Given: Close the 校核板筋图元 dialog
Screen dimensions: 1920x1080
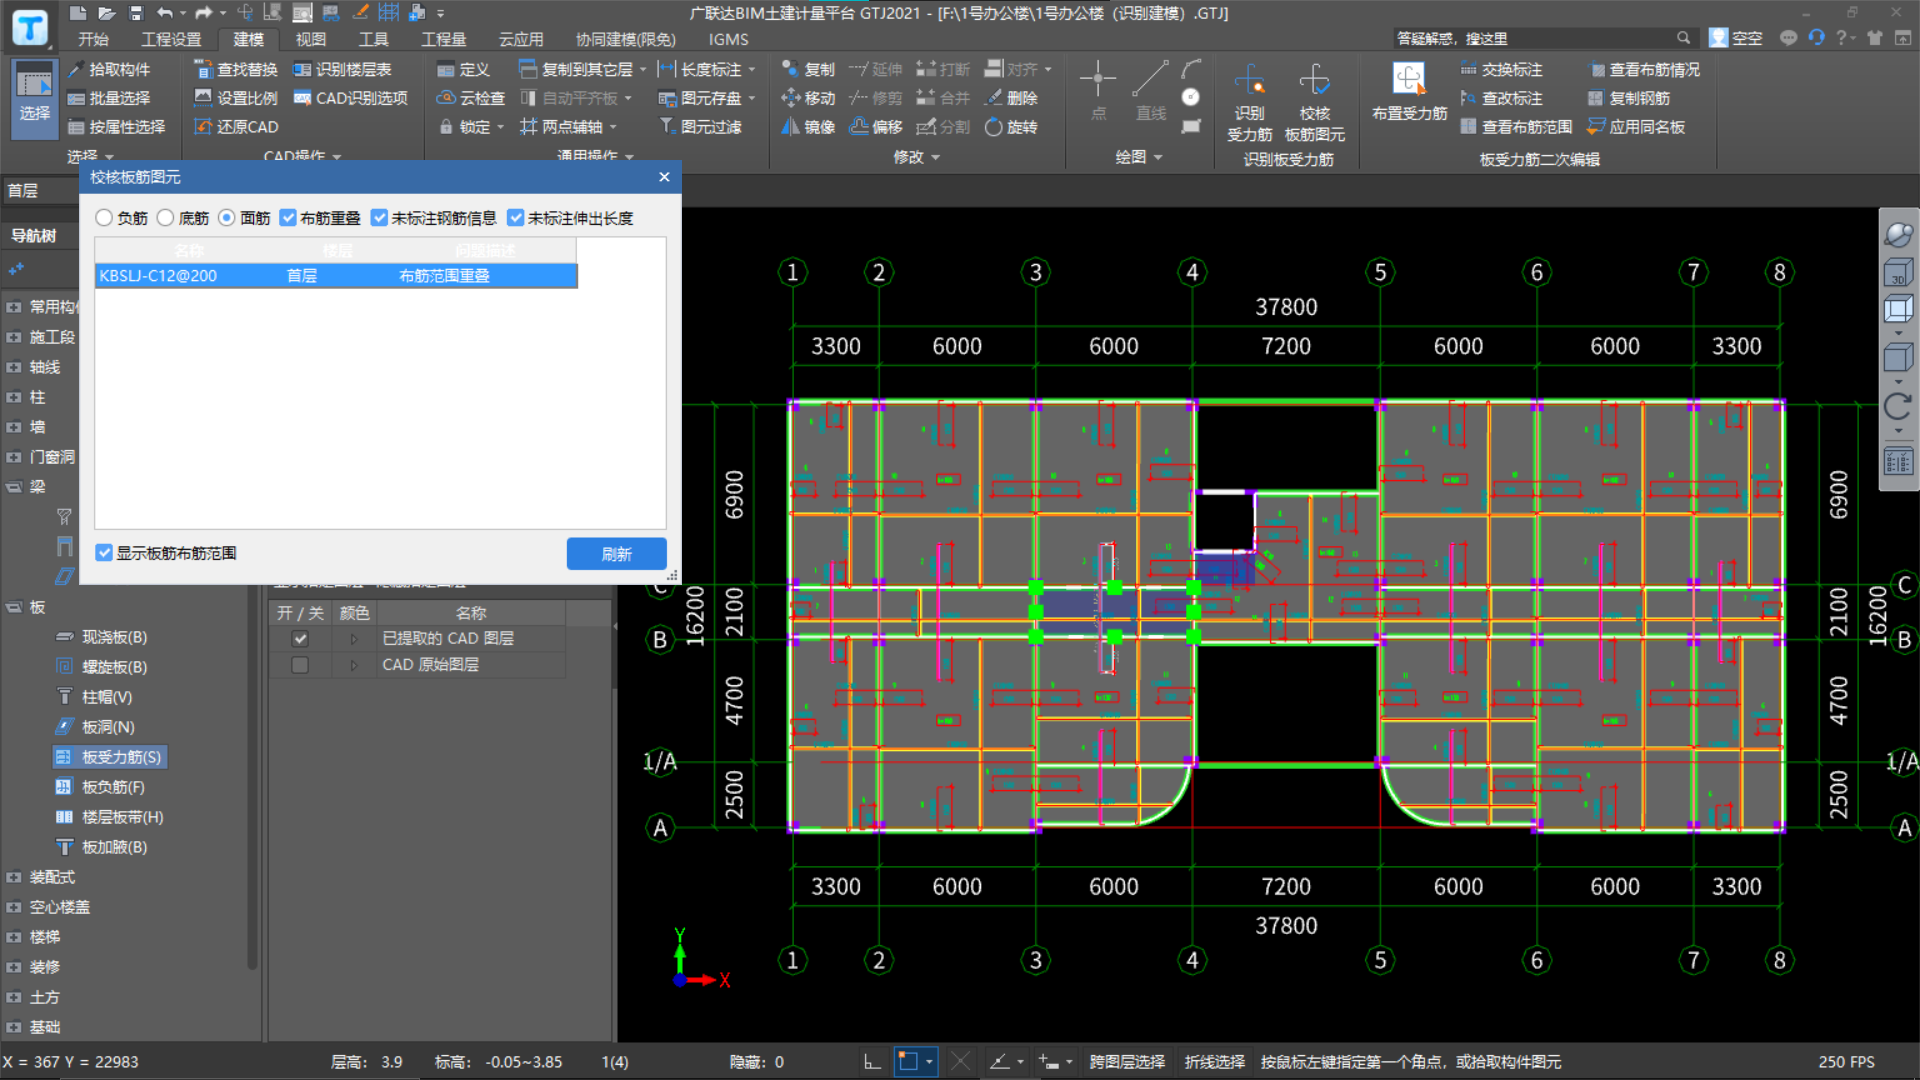Looking at the screenshot, I should pyautogui.click(x=665, y=177).
